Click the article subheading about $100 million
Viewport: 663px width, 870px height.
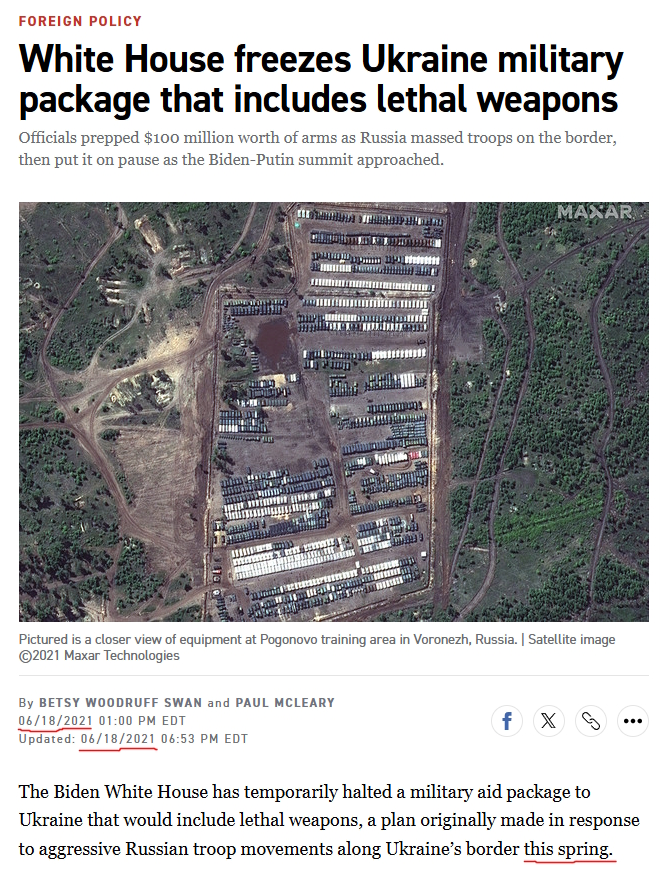317,149
